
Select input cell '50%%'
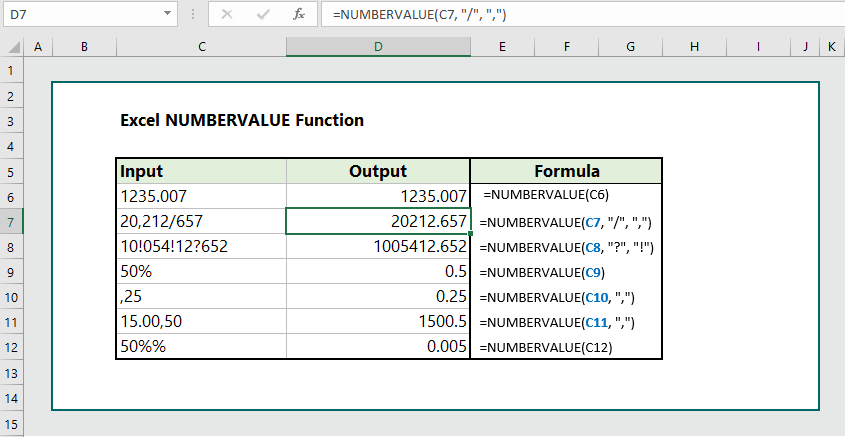202,347
